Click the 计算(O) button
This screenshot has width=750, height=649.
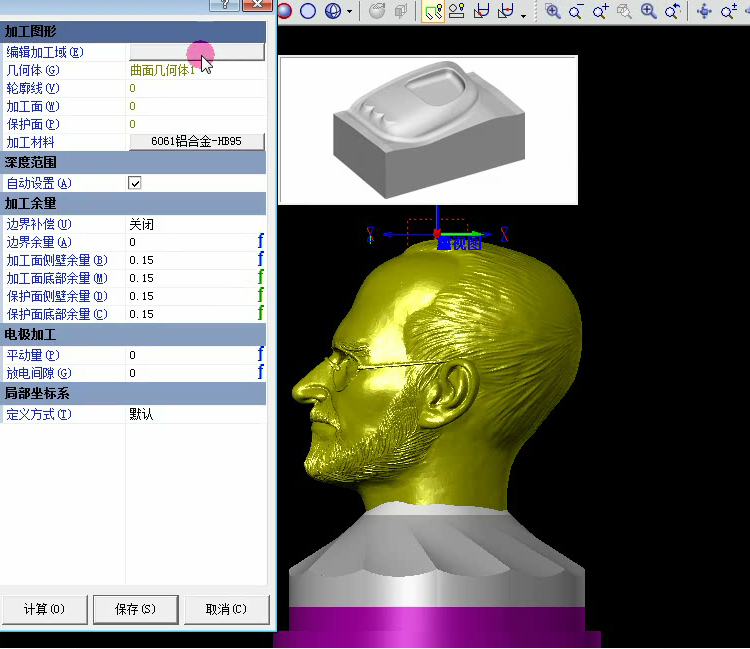click(44, 609)
